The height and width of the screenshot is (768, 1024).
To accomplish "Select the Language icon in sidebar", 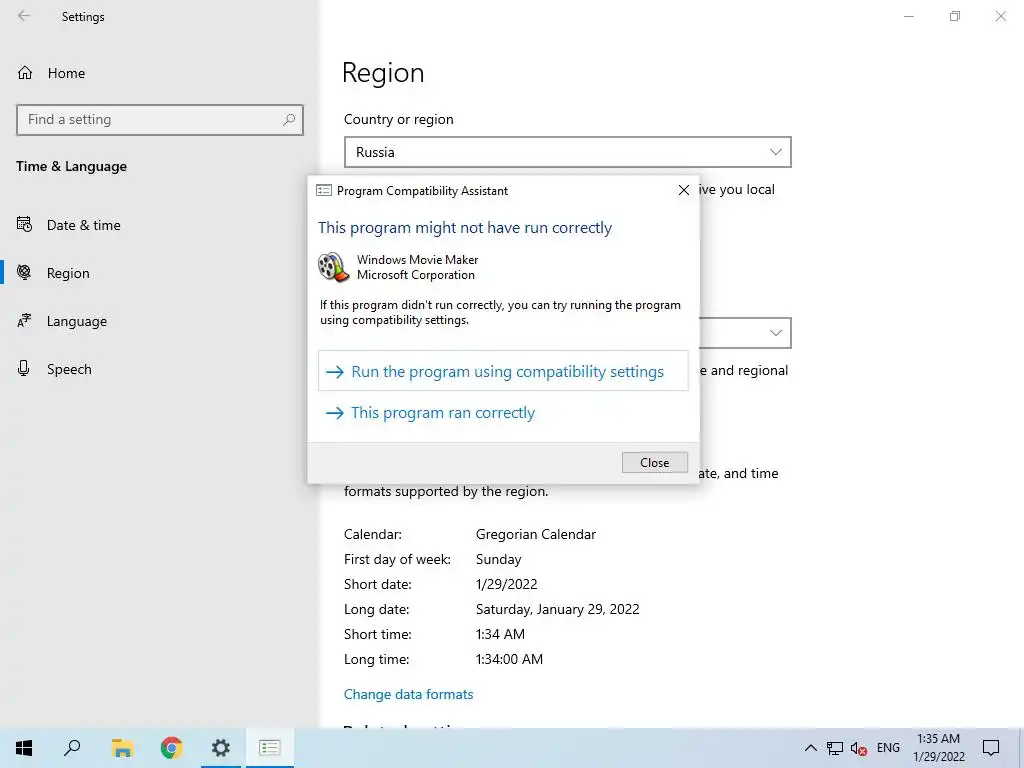I will point(24,321).
